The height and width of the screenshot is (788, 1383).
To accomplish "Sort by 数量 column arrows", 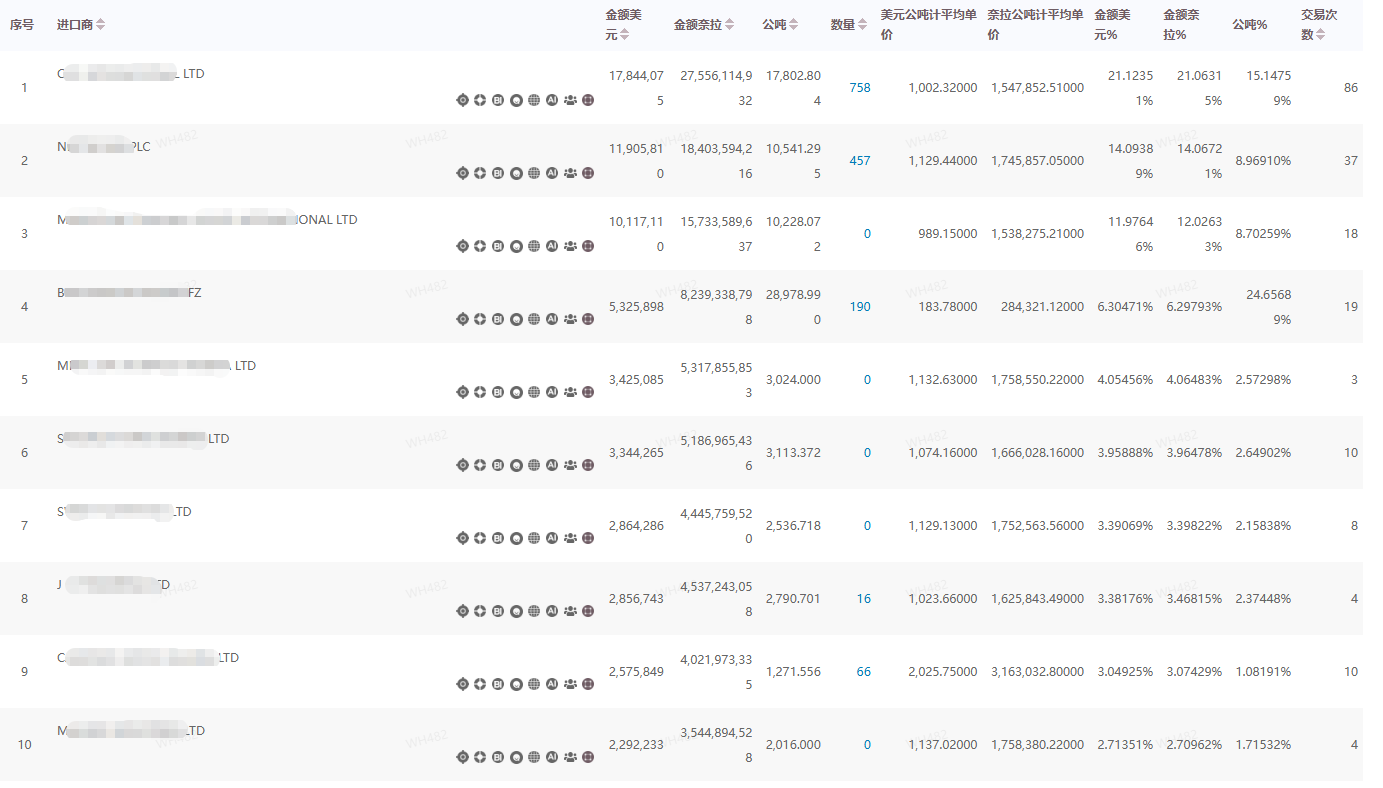I will [x=862, y=25].
